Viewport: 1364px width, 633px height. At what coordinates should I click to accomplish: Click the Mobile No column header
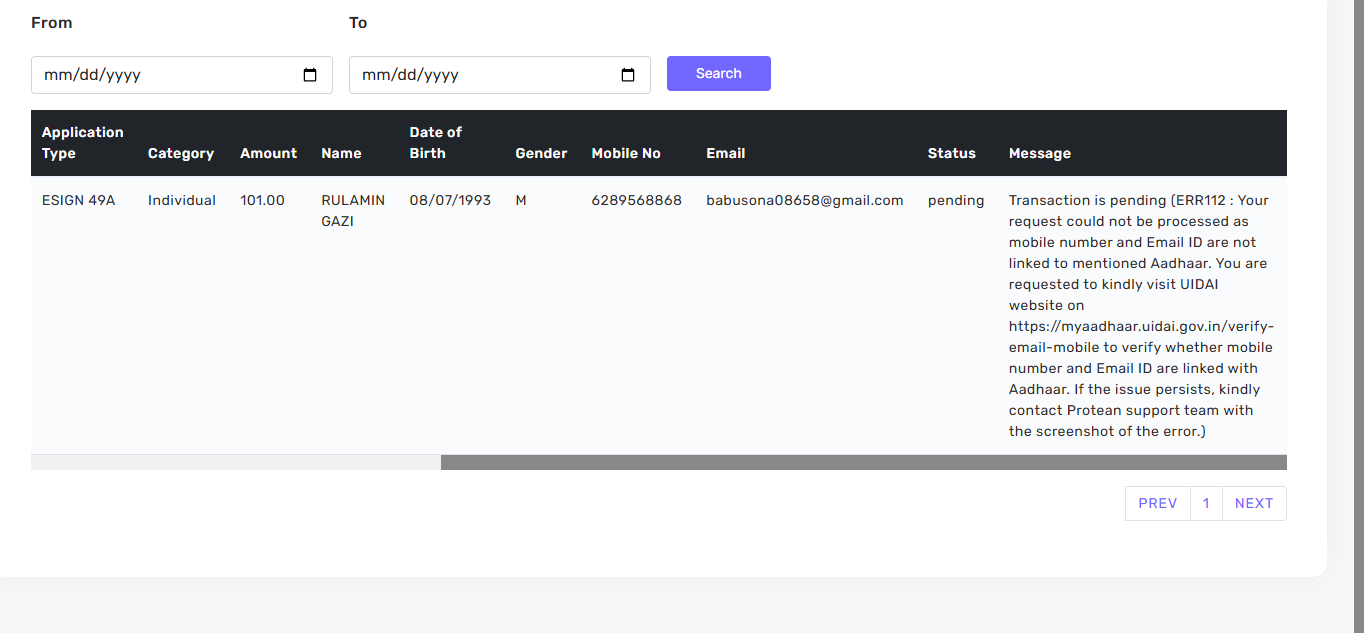(625, 154)
